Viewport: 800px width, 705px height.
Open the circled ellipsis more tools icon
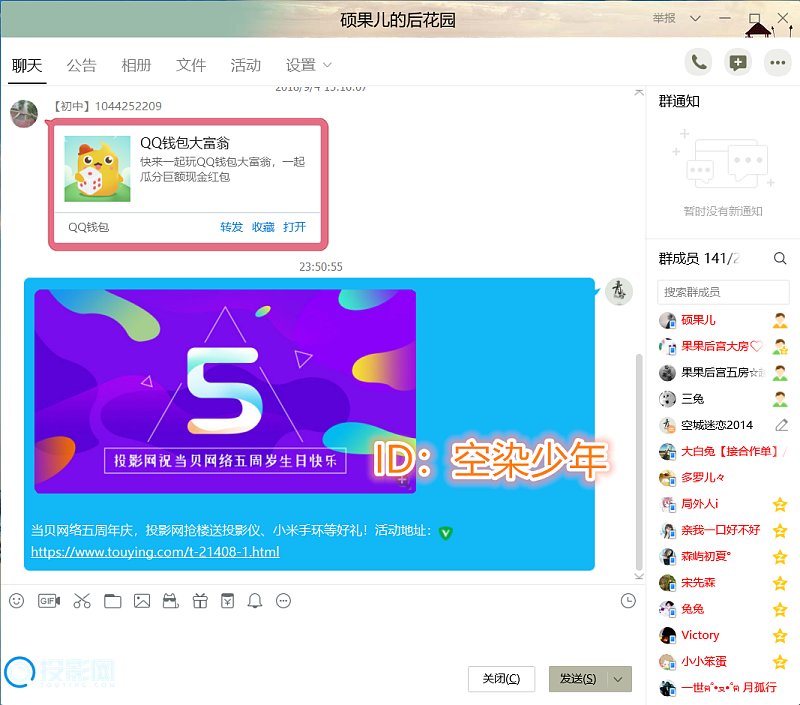[x=284, y=601]
